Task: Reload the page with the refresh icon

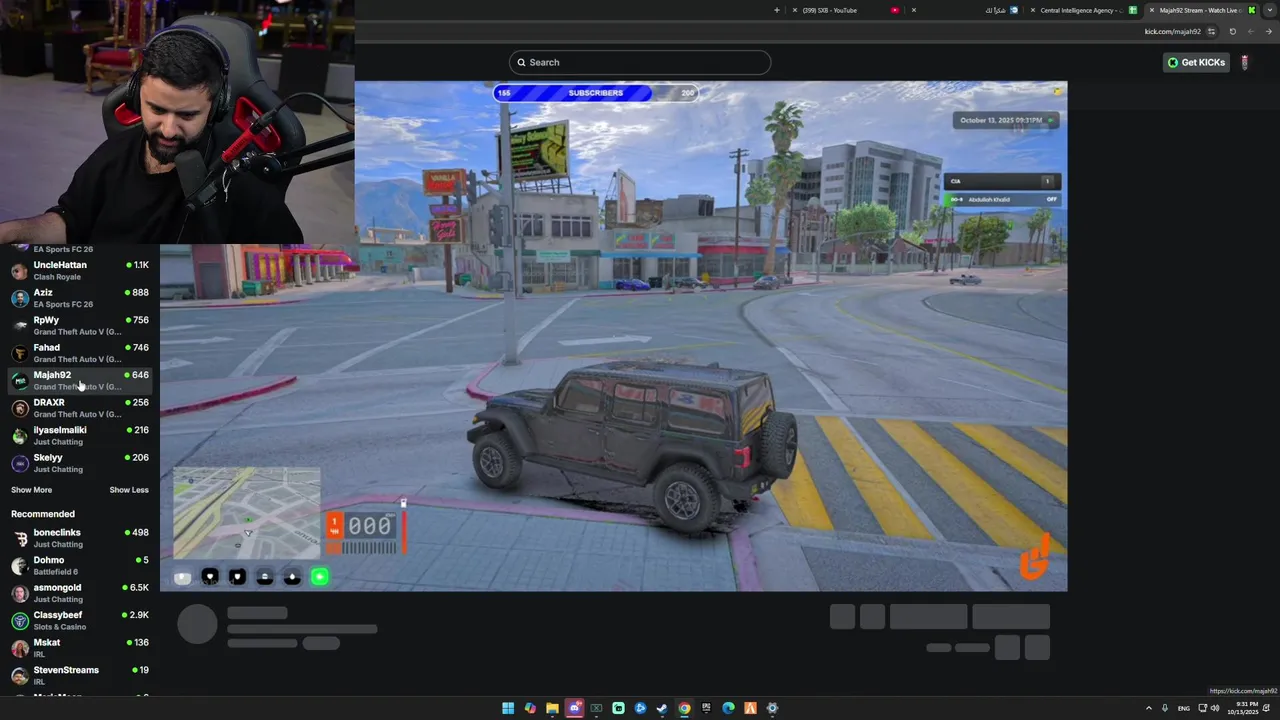Action: pos(1232,31)
